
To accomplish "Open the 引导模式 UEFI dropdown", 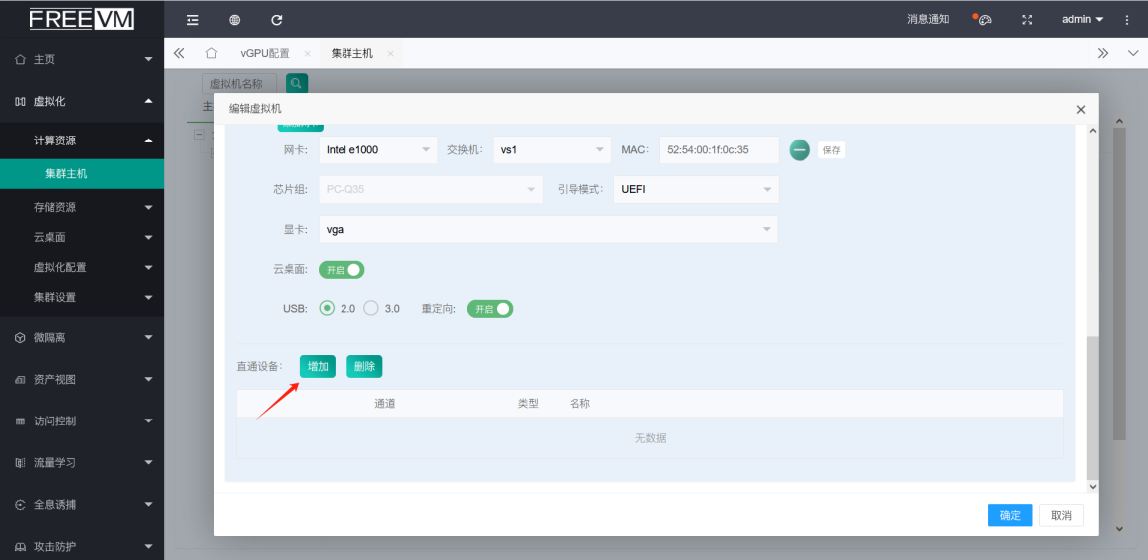I will 697,189.
